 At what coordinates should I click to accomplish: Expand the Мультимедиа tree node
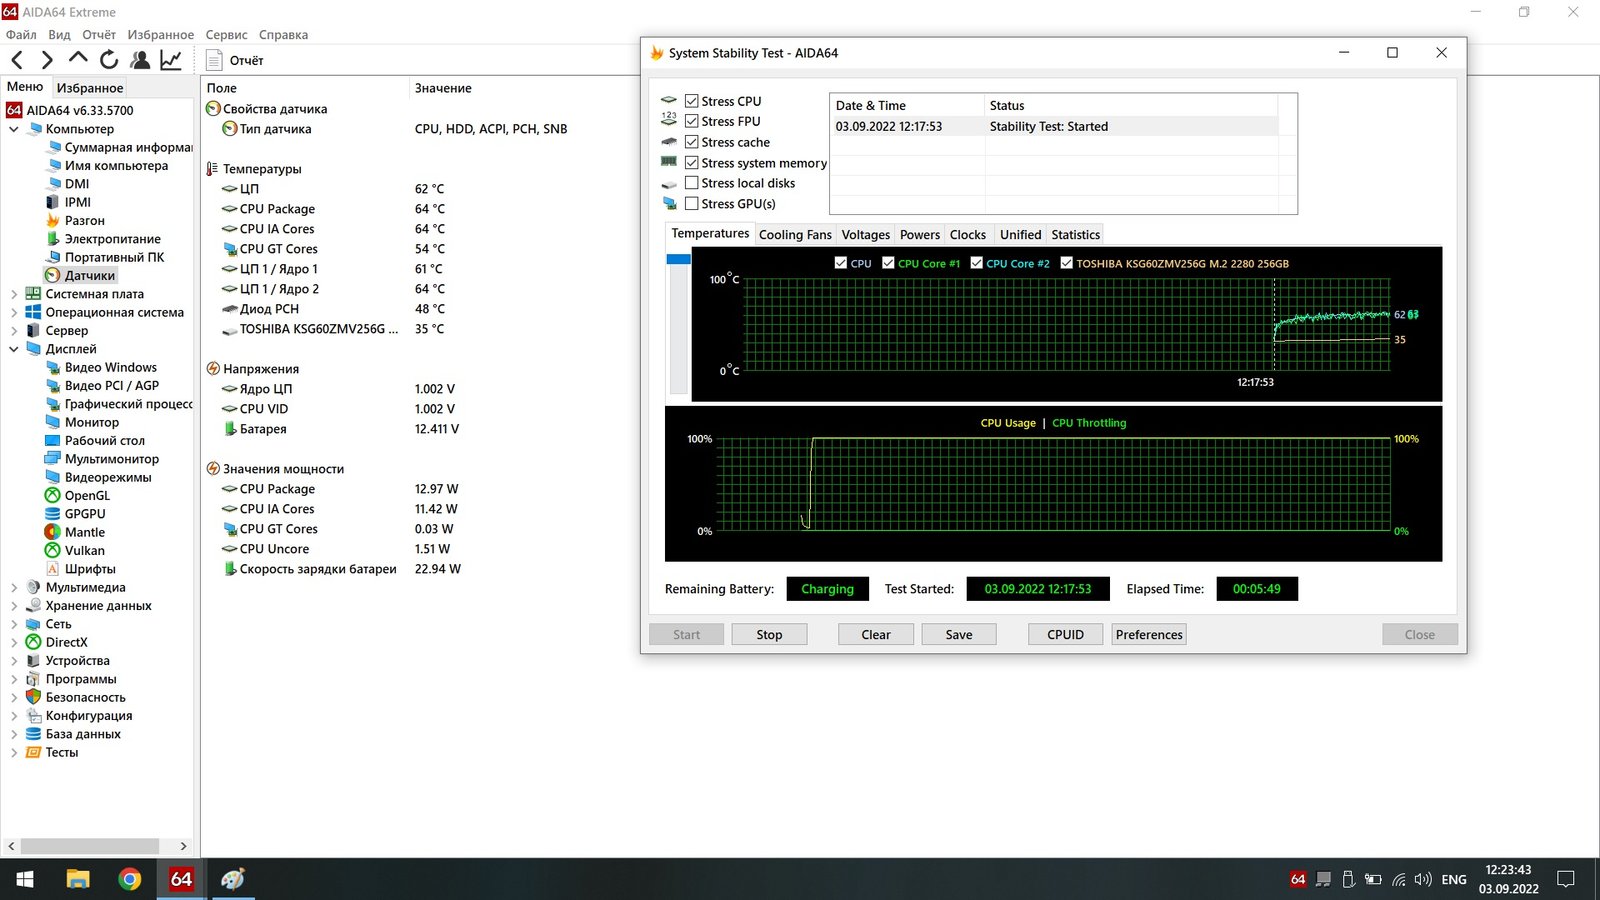[14, 588]
